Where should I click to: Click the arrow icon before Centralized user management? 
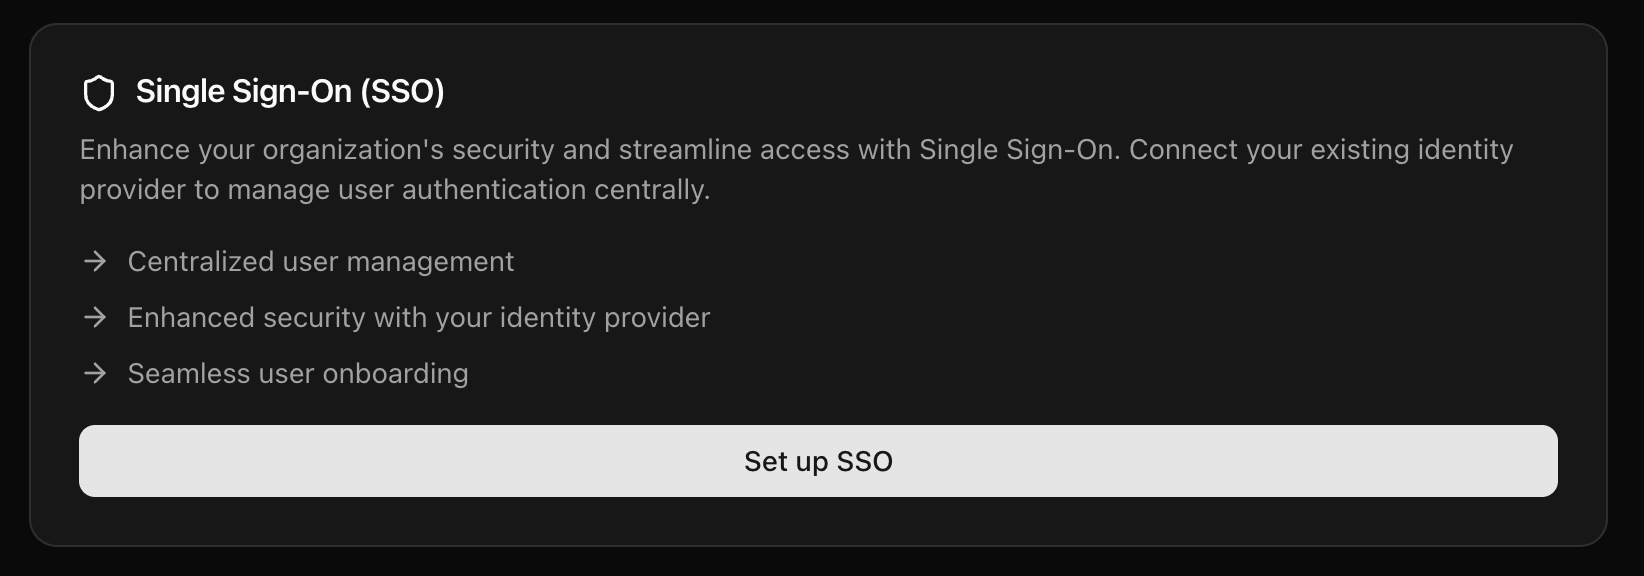pyautogui.click(x=95, y=262)
